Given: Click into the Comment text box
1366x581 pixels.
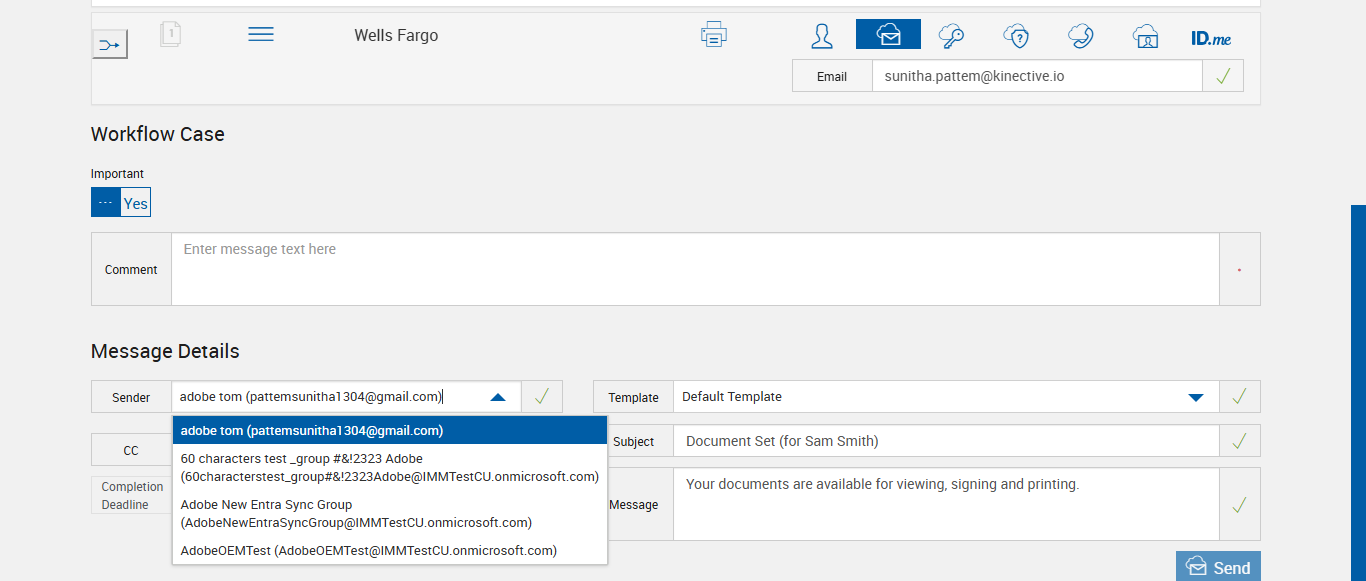Looking at the screenshot, I should 695,269.
